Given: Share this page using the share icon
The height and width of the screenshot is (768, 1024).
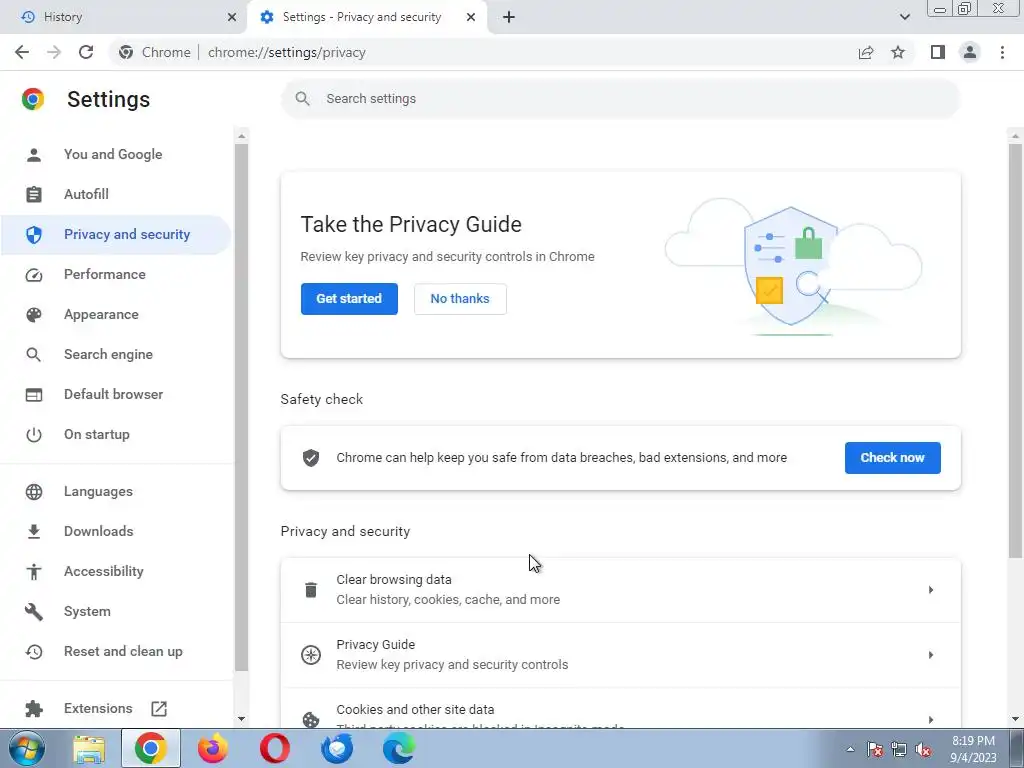Looking at the screenshot, I should pyautogui.click(x=866, y=52).
